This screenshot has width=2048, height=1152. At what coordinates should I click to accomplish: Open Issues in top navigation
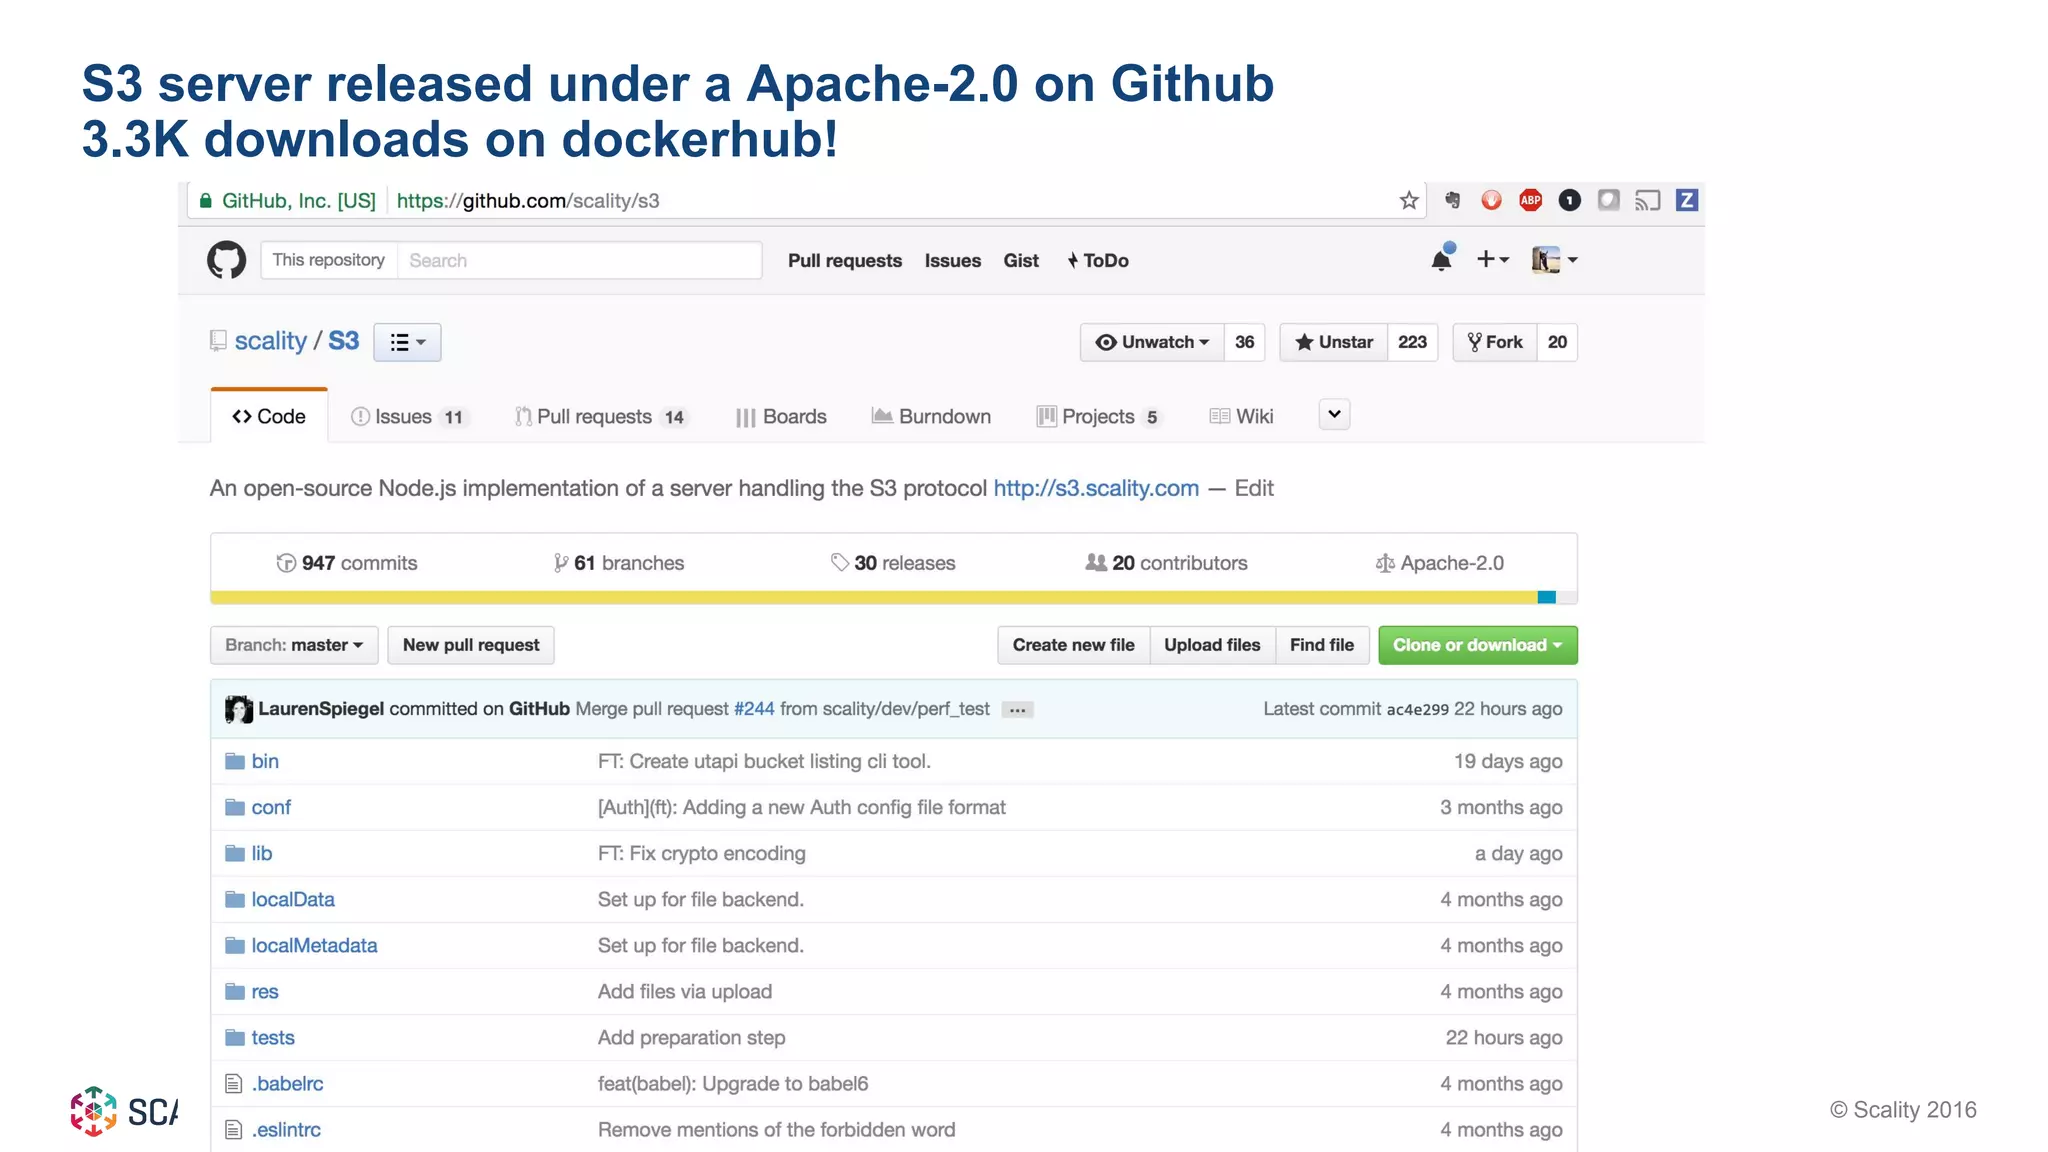pyautogui.click(x=953, y=260)
